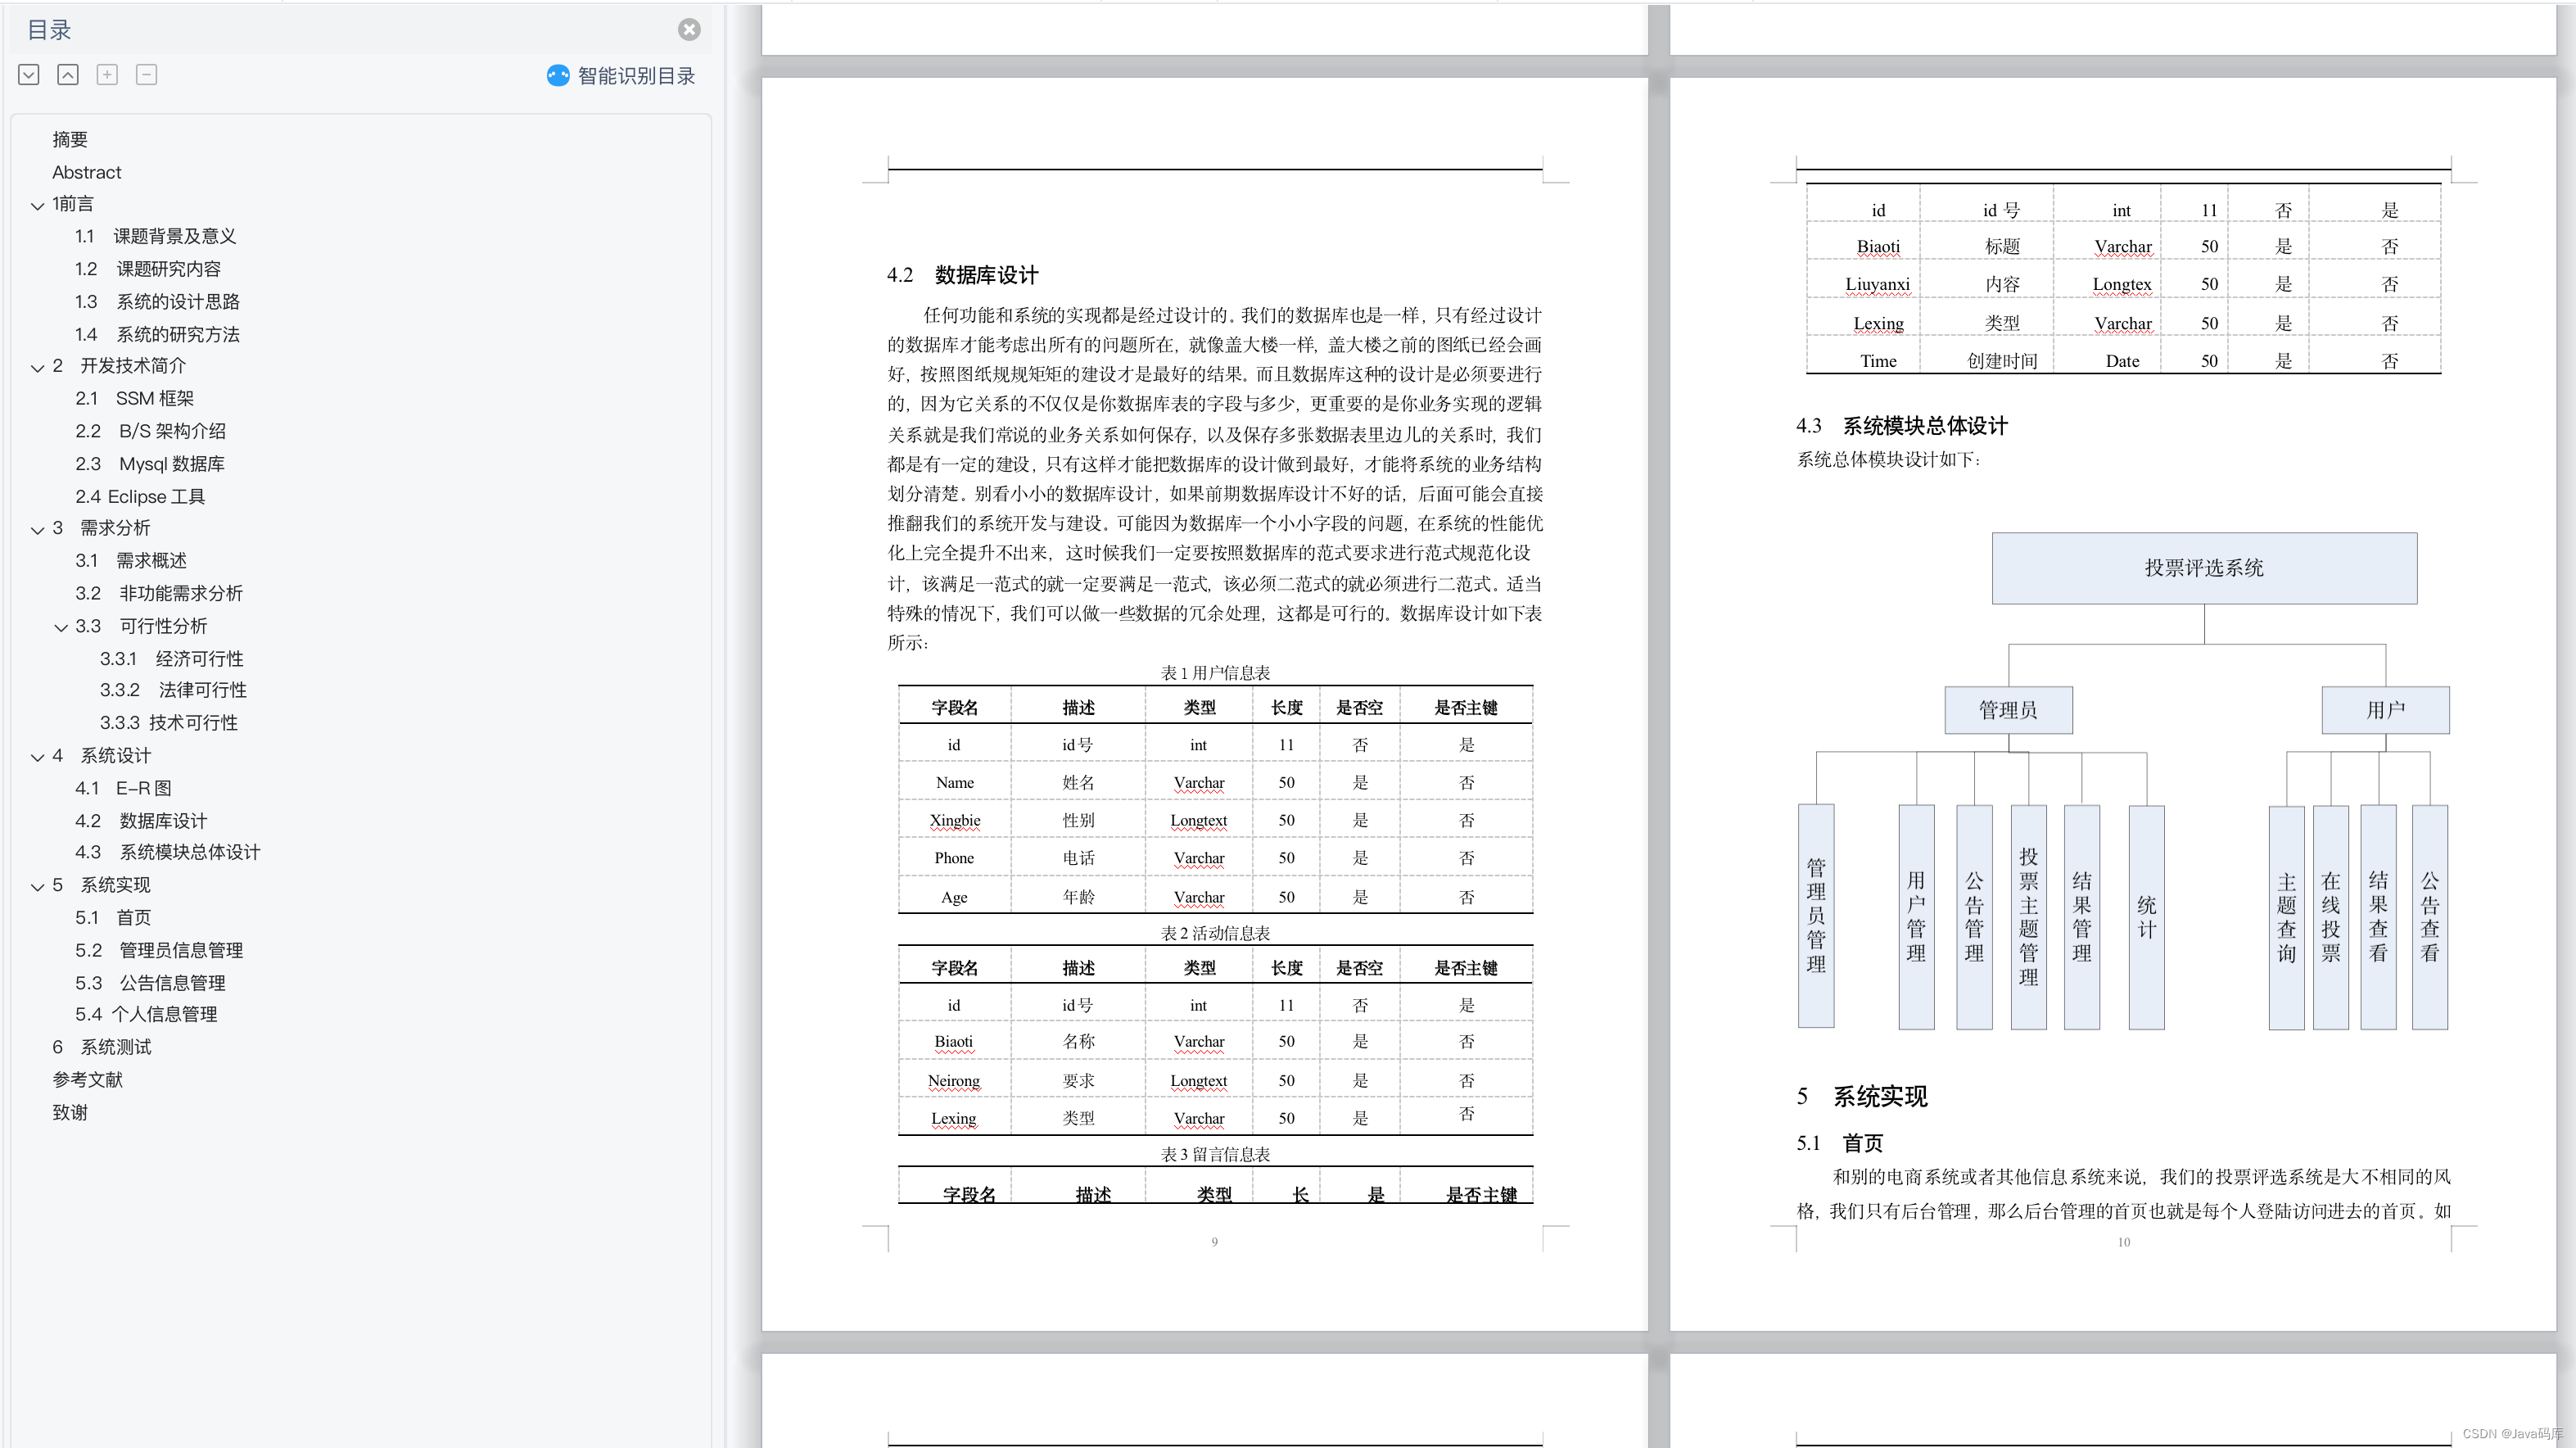
Task: Click the 4.3 系统模块总体设计 page heading
Action: click(1902, 426)
